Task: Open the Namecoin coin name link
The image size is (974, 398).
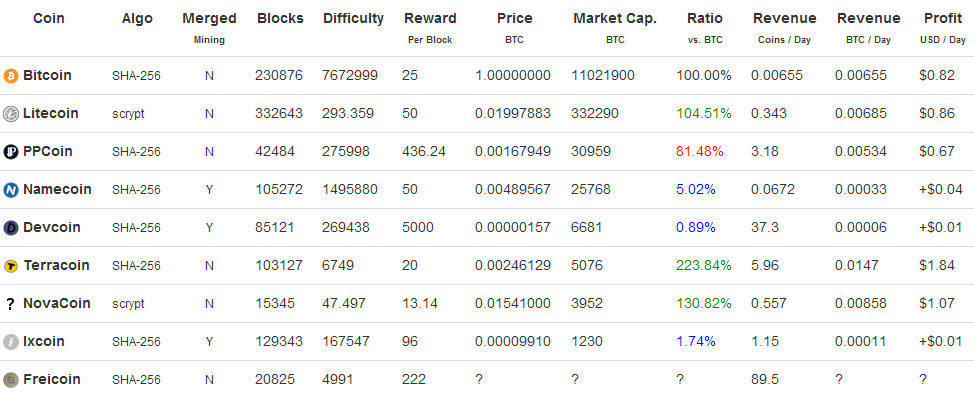Action: (57, 189)
